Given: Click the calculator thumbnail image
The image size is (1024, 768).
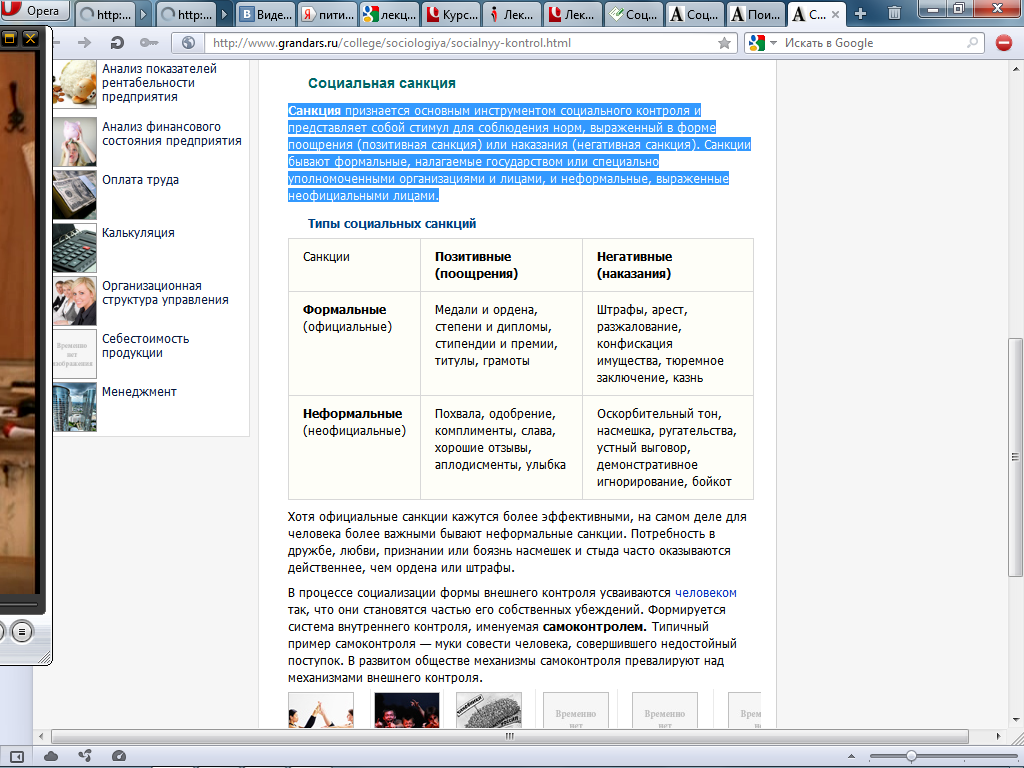Looking at the screenshot, I should (x=74, y=248).
